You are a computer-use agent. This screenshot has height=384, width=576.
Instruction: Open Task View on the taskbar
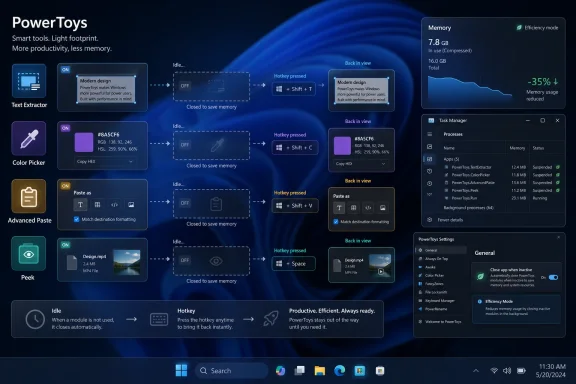click(x=300, y=371)
